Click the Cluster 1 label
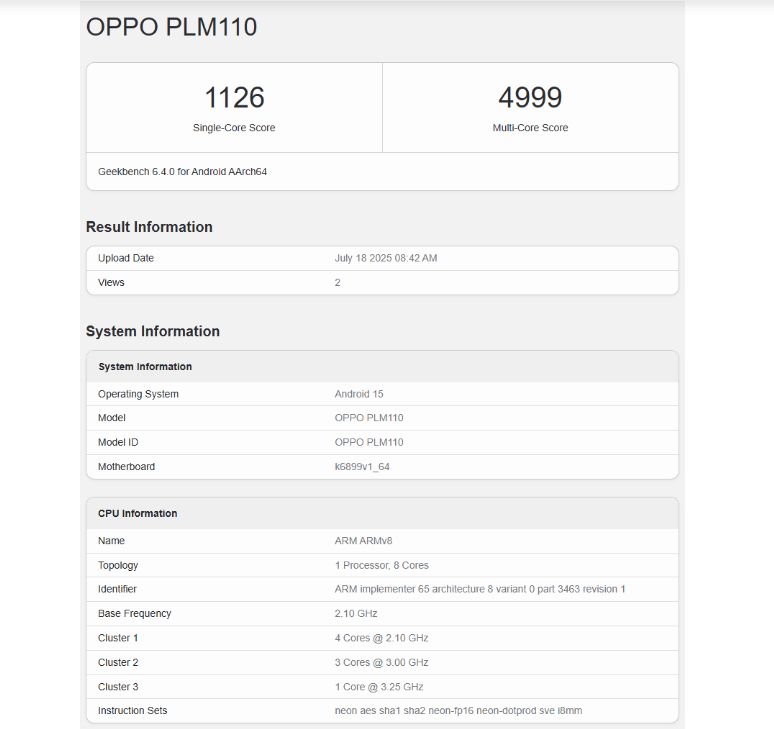 point(118,638)
